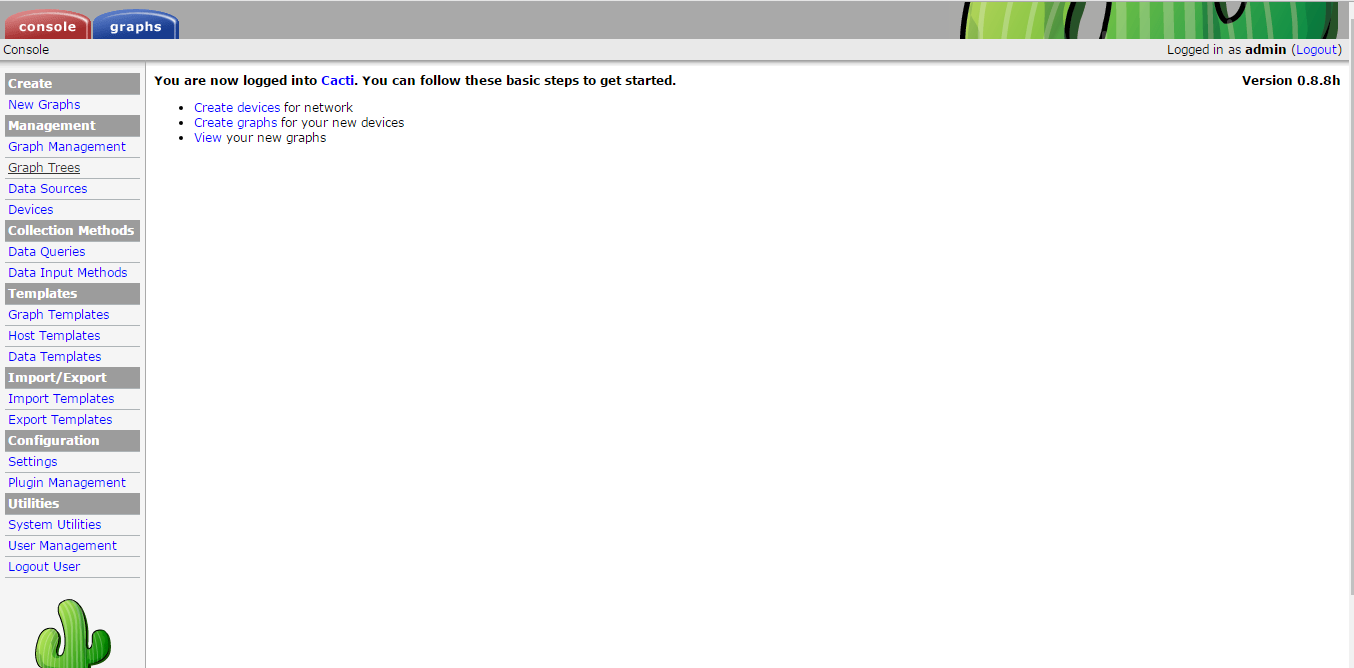Navigate to Data Queries
This screenshot has height=668, width=1354.
pos(46,252)
